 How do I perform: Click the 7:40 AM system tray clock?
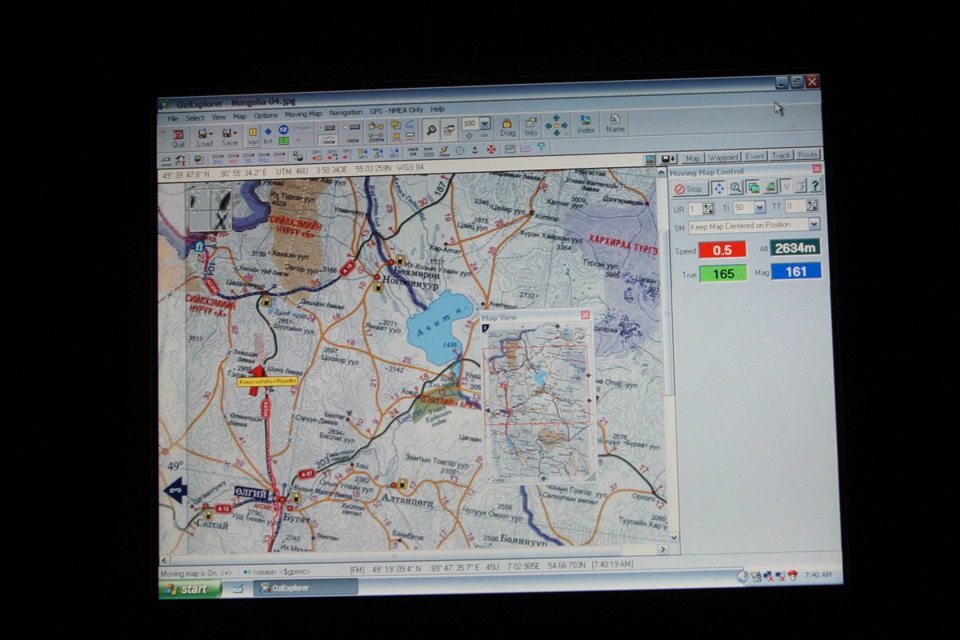pos(818,574)
